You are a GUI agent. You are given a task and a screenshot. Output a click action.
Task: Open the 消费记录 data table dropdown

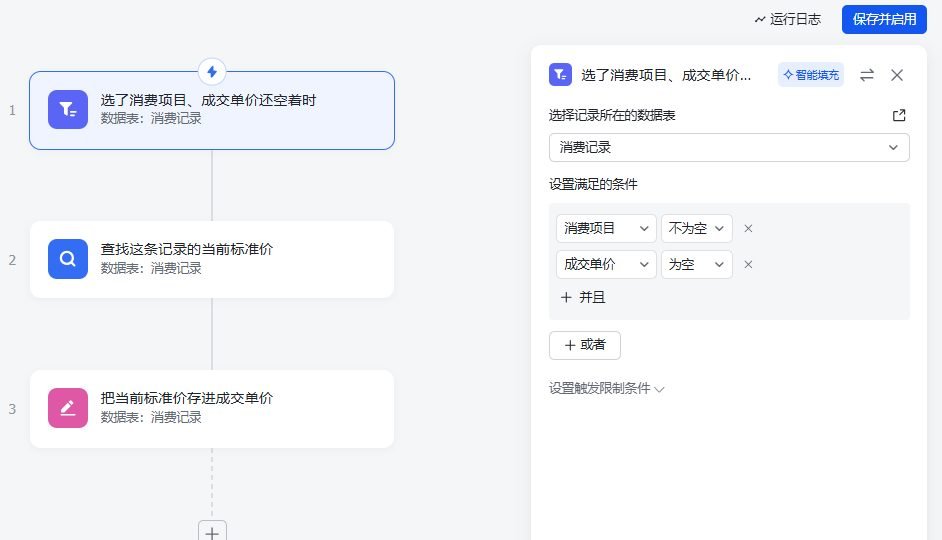(729, 147)
